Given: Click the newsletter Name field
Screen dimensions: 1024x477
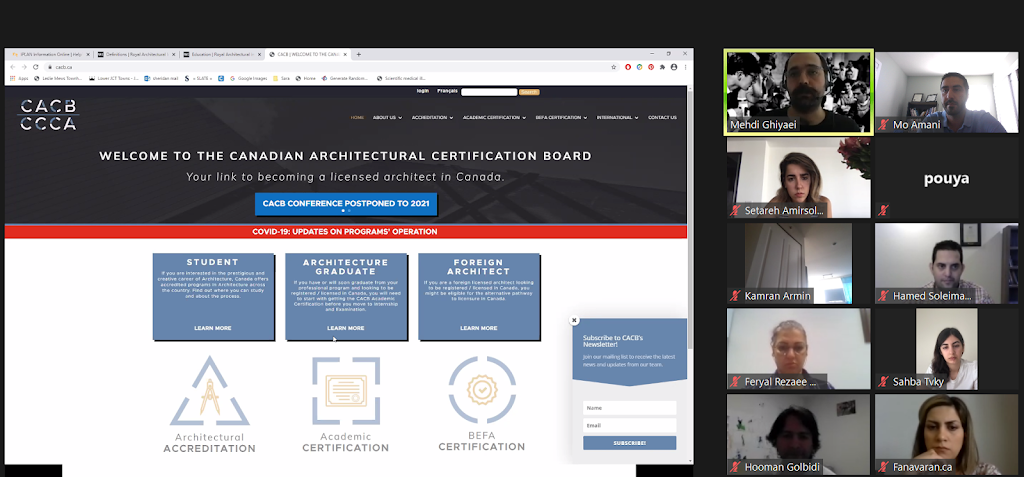Looking at the screenshot, I should (x=630, y=408).
